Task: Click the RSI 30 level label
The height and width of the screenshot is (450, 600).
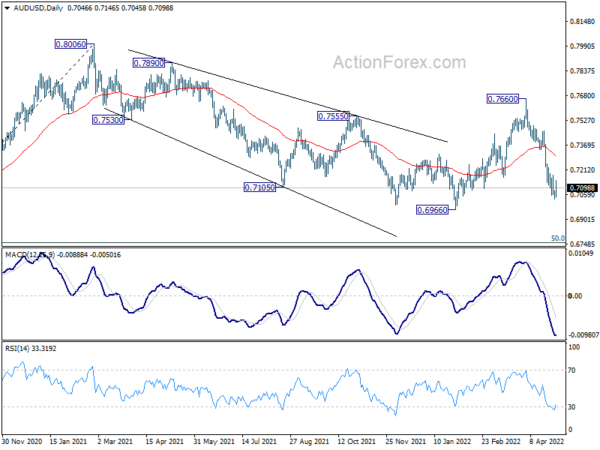Action: [572, 407]
